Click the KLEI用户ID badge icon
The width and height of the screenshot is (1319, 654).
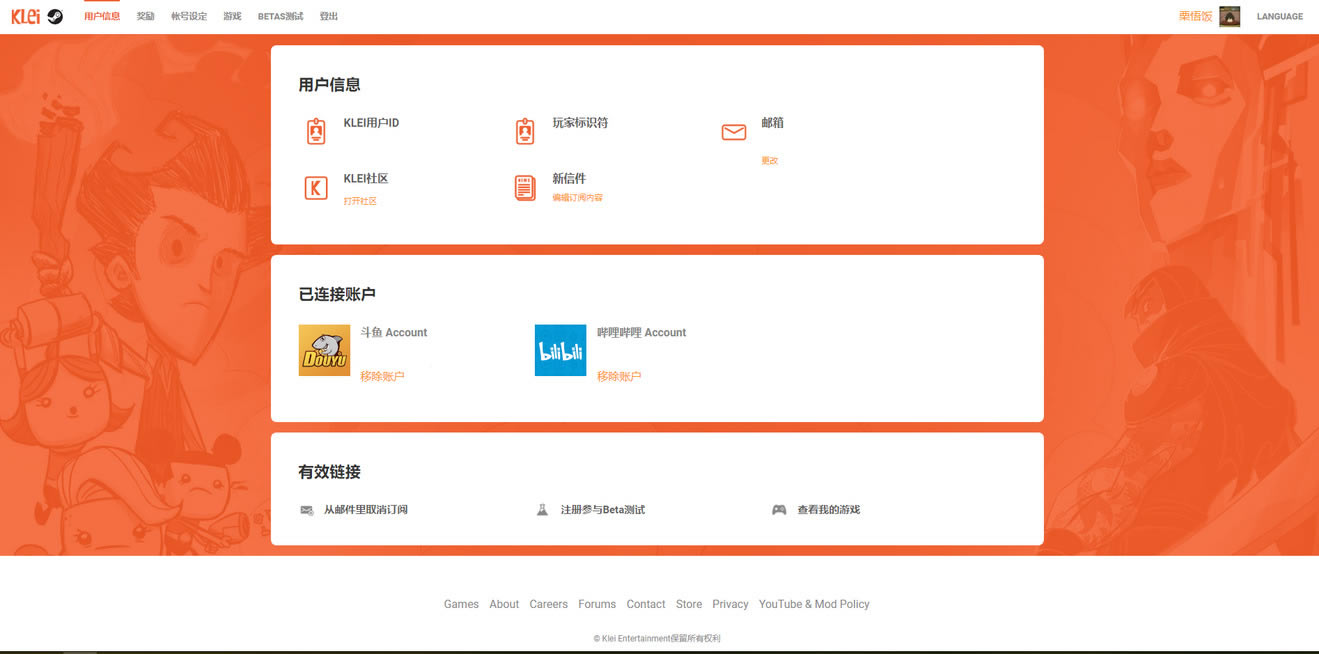[x=316, y=131]
